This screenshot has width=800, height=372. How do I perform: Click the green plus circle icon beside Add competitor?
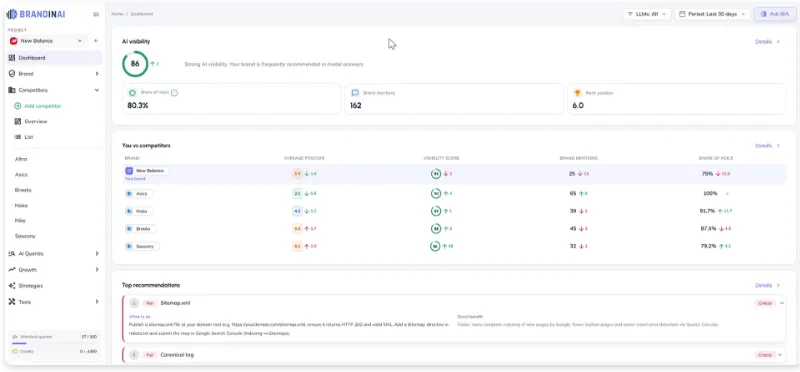point(18,106)
